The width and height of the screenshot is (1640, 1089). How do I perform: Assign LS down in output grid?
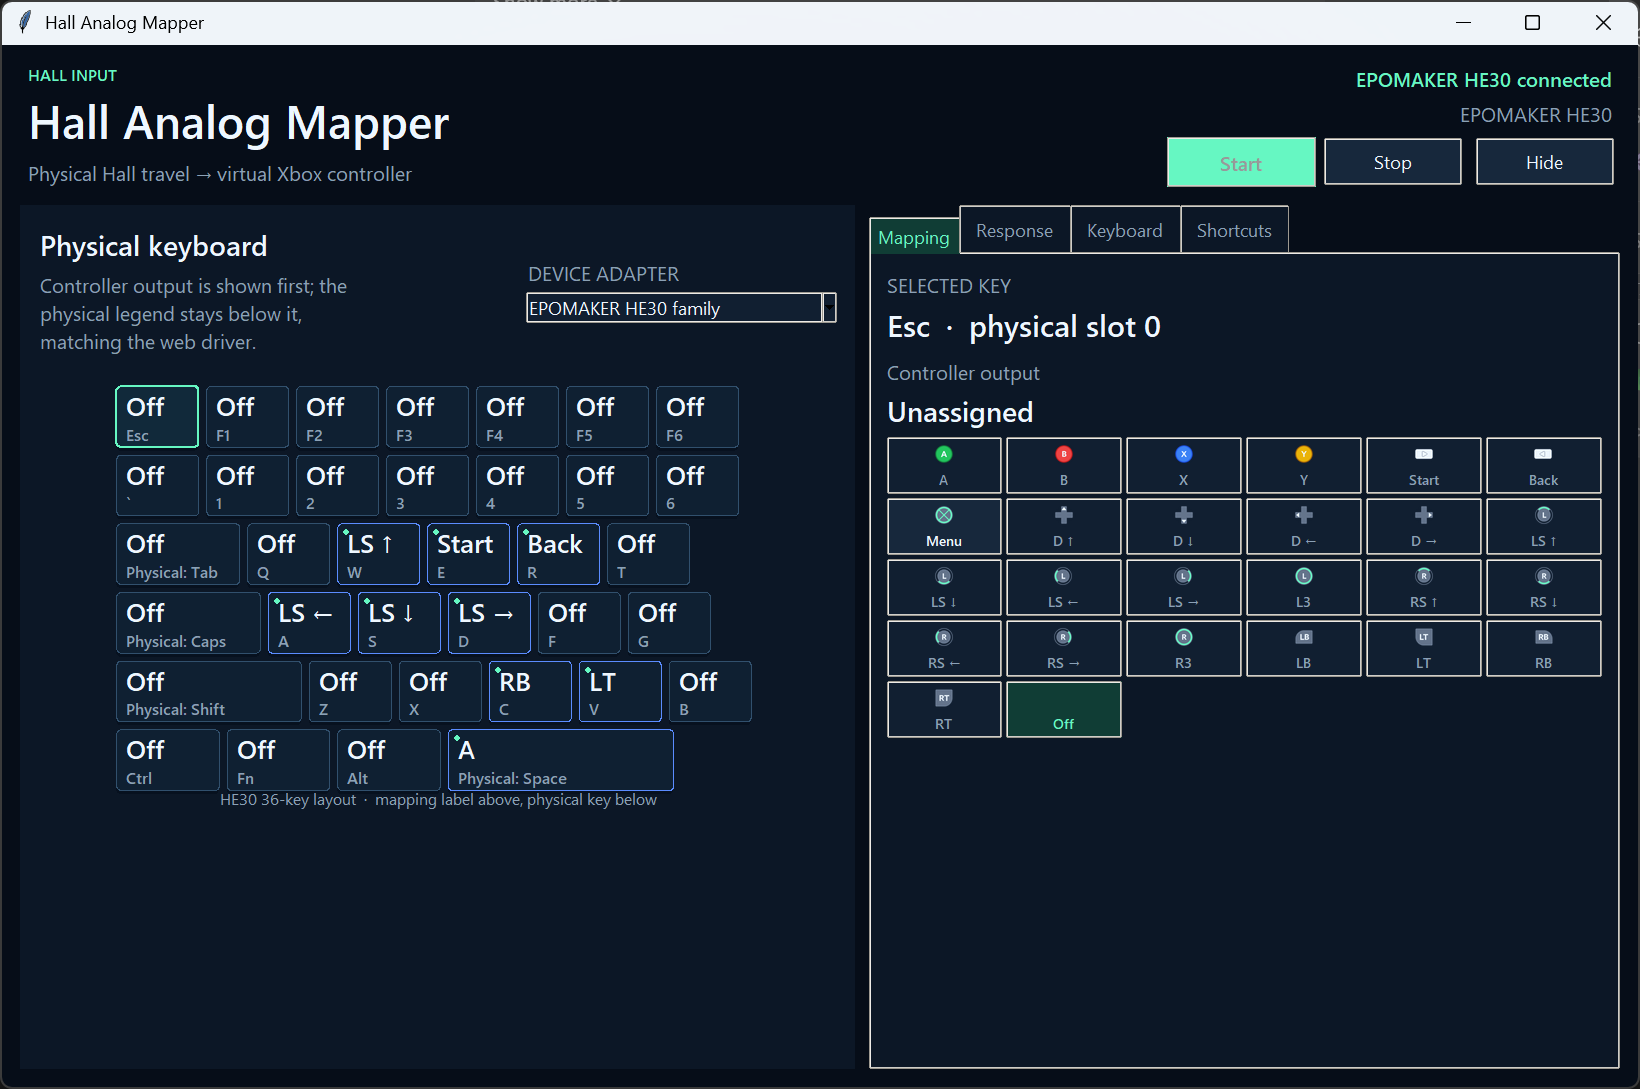(944, 587)
